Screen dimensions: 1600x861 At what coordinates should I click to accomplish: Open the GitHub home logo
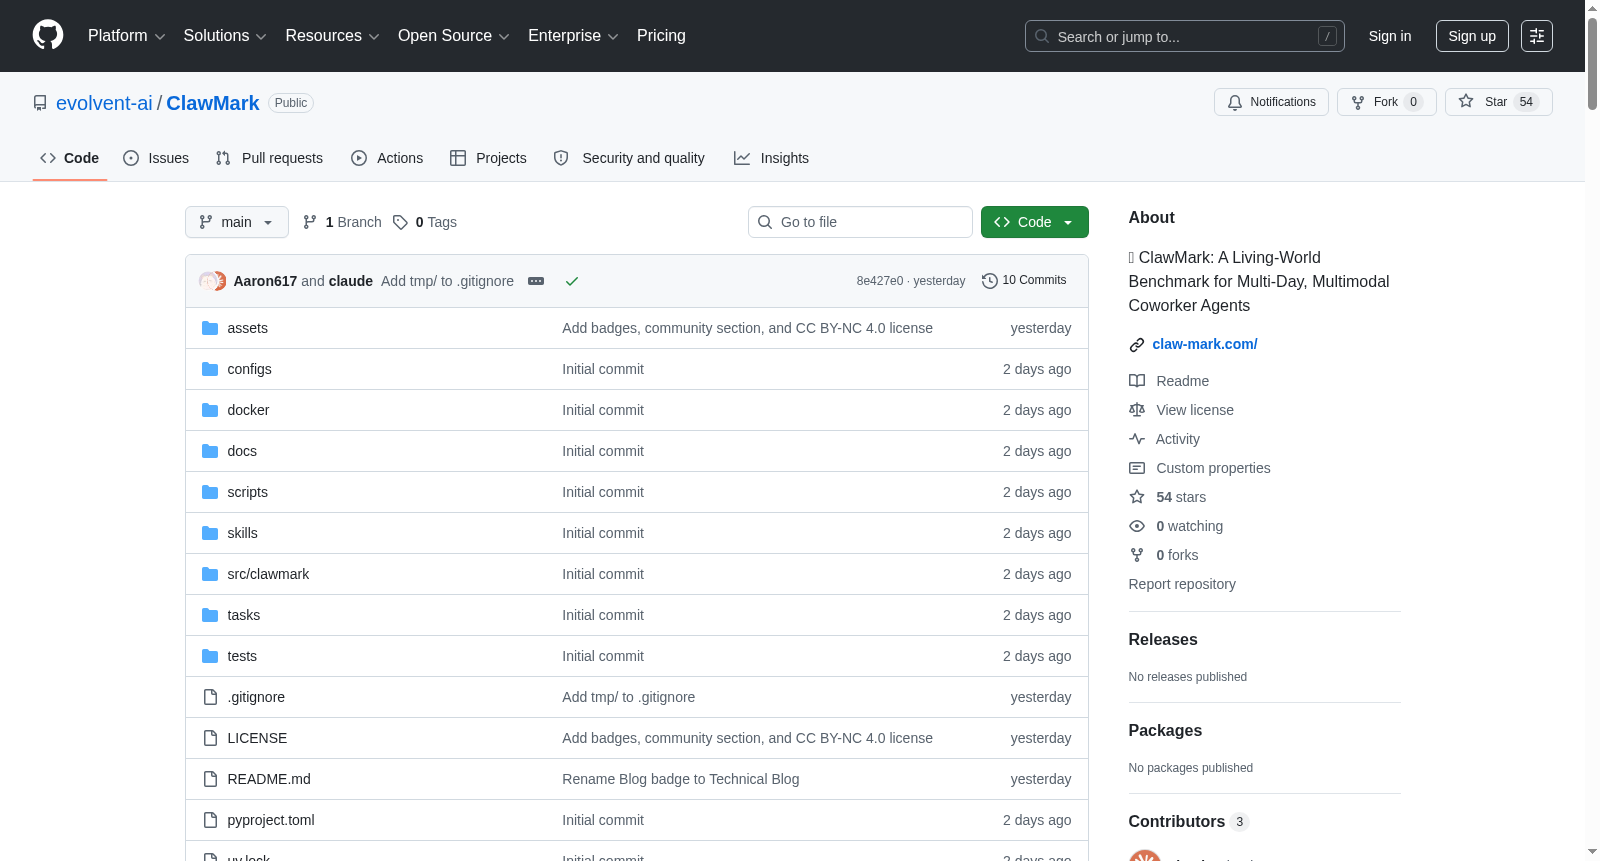pyautogui.click(x=48, y=35)
